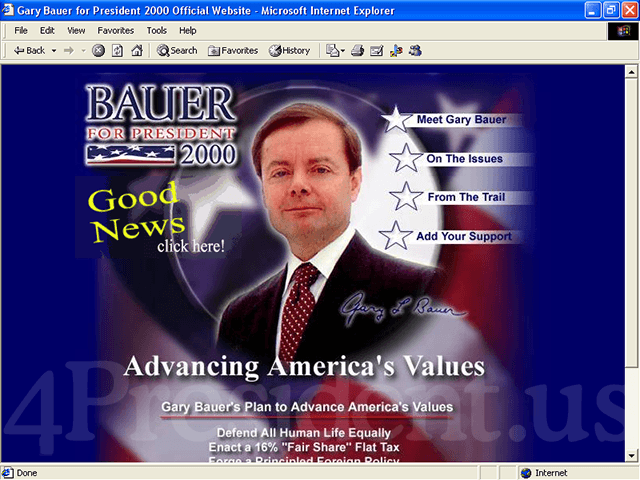Click Gary Bauer's Plan to Advance America's Values

coord(307,407)
